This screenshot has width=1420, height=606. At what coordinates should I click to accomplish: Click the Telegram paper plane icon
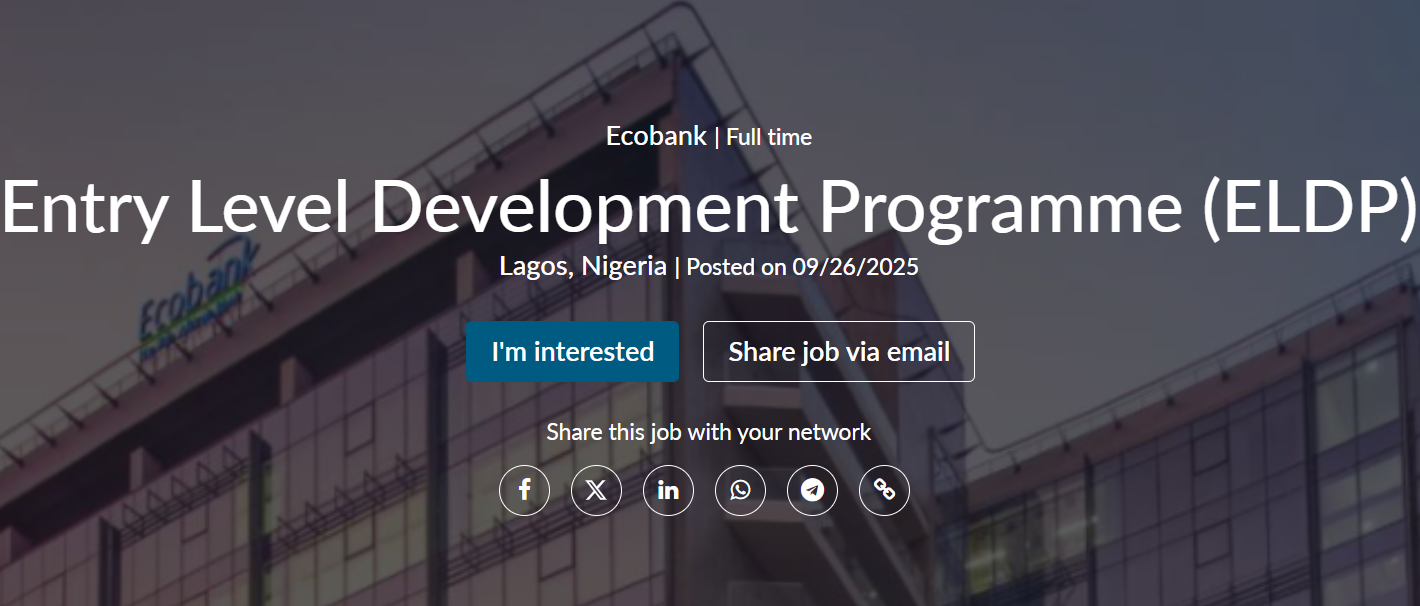pos(812,490)
